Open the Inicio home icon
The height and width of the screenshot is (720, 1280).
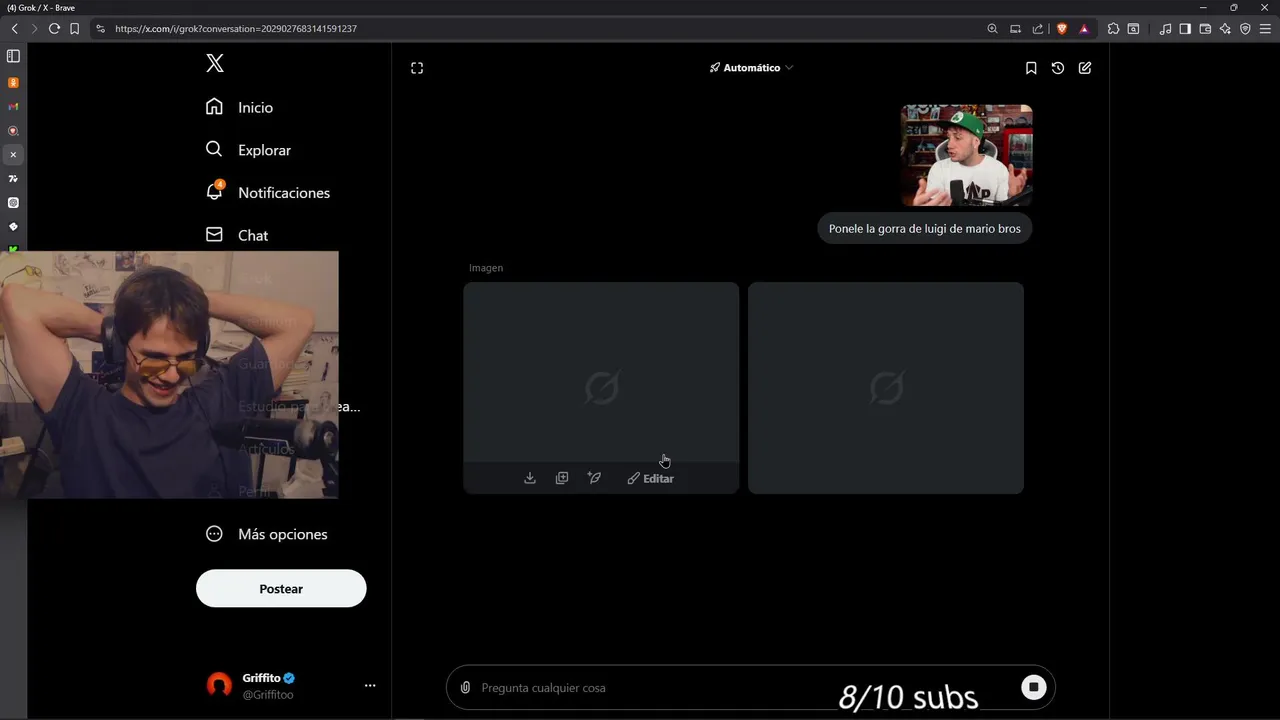(214, 107)
